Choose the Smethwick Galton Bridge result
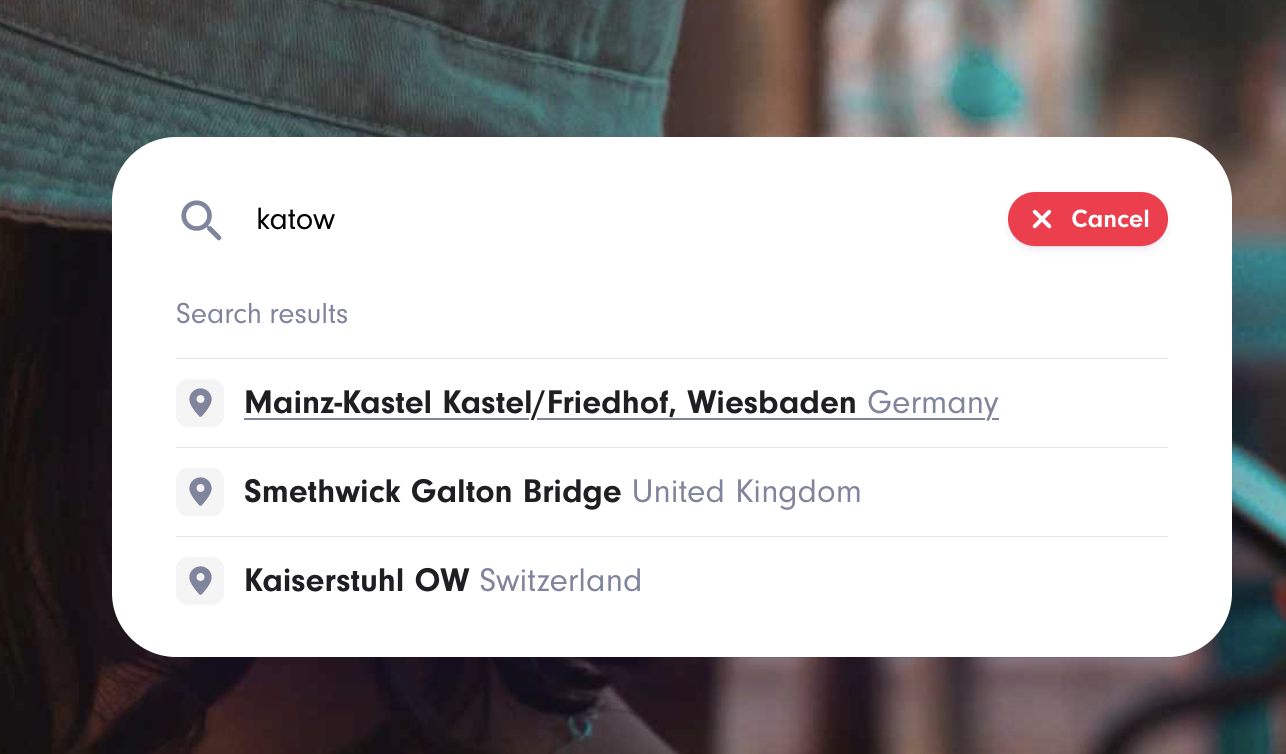This screenshot has height=754, width=1286. (432, 492)
